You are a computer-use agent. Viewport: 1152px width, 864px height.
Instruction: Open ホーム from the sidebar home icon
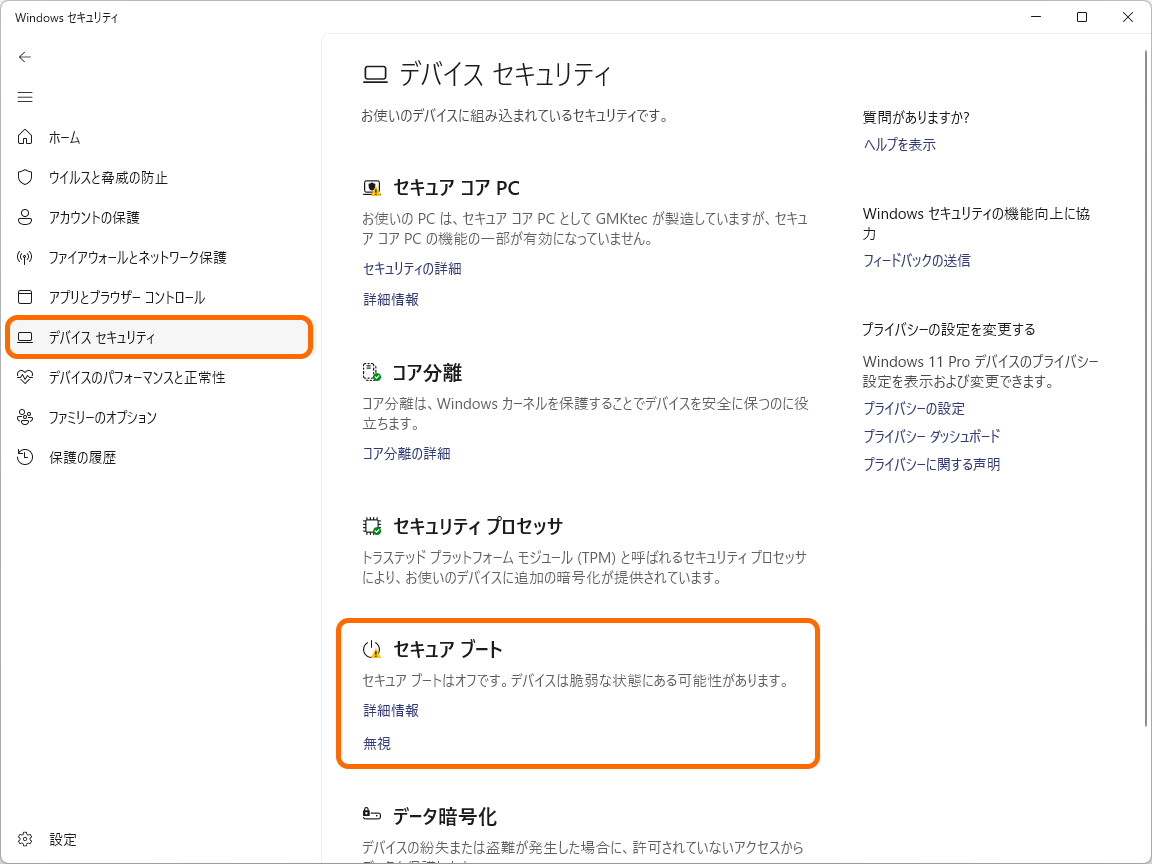25,137
